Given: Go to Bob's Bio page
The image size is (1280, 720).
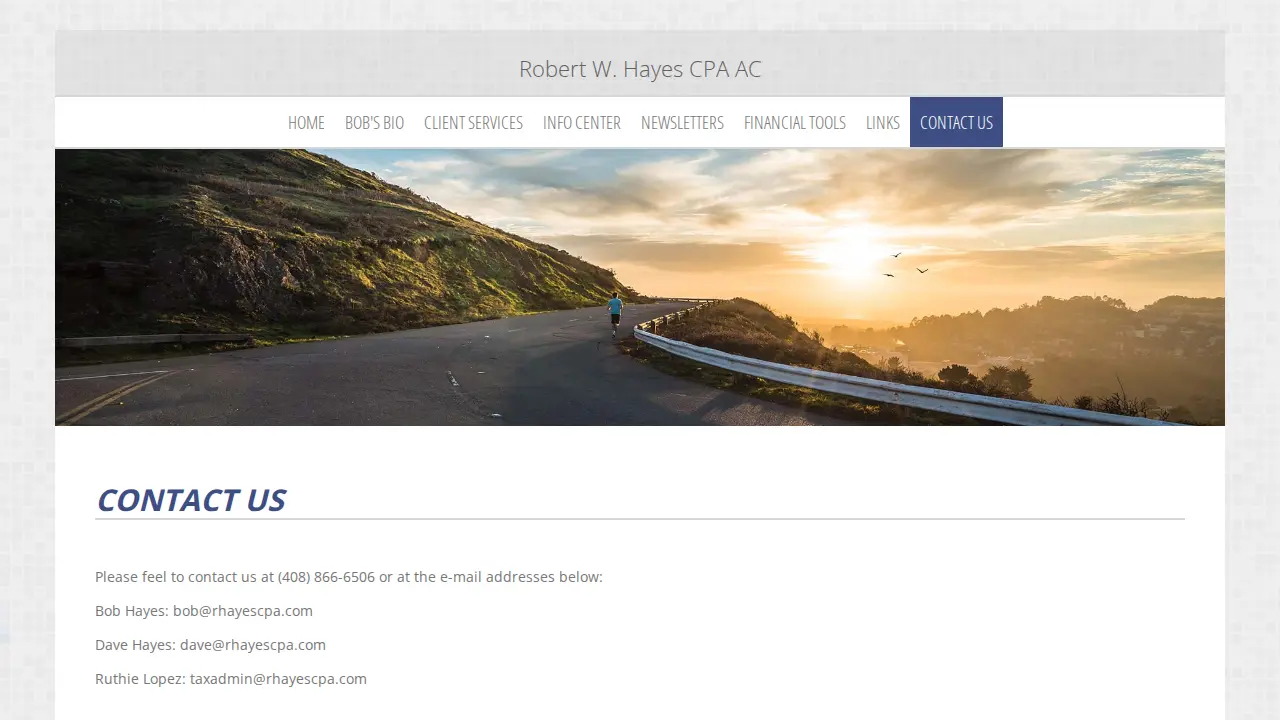Looking at the screenshot, I should (x=374, y=122).
